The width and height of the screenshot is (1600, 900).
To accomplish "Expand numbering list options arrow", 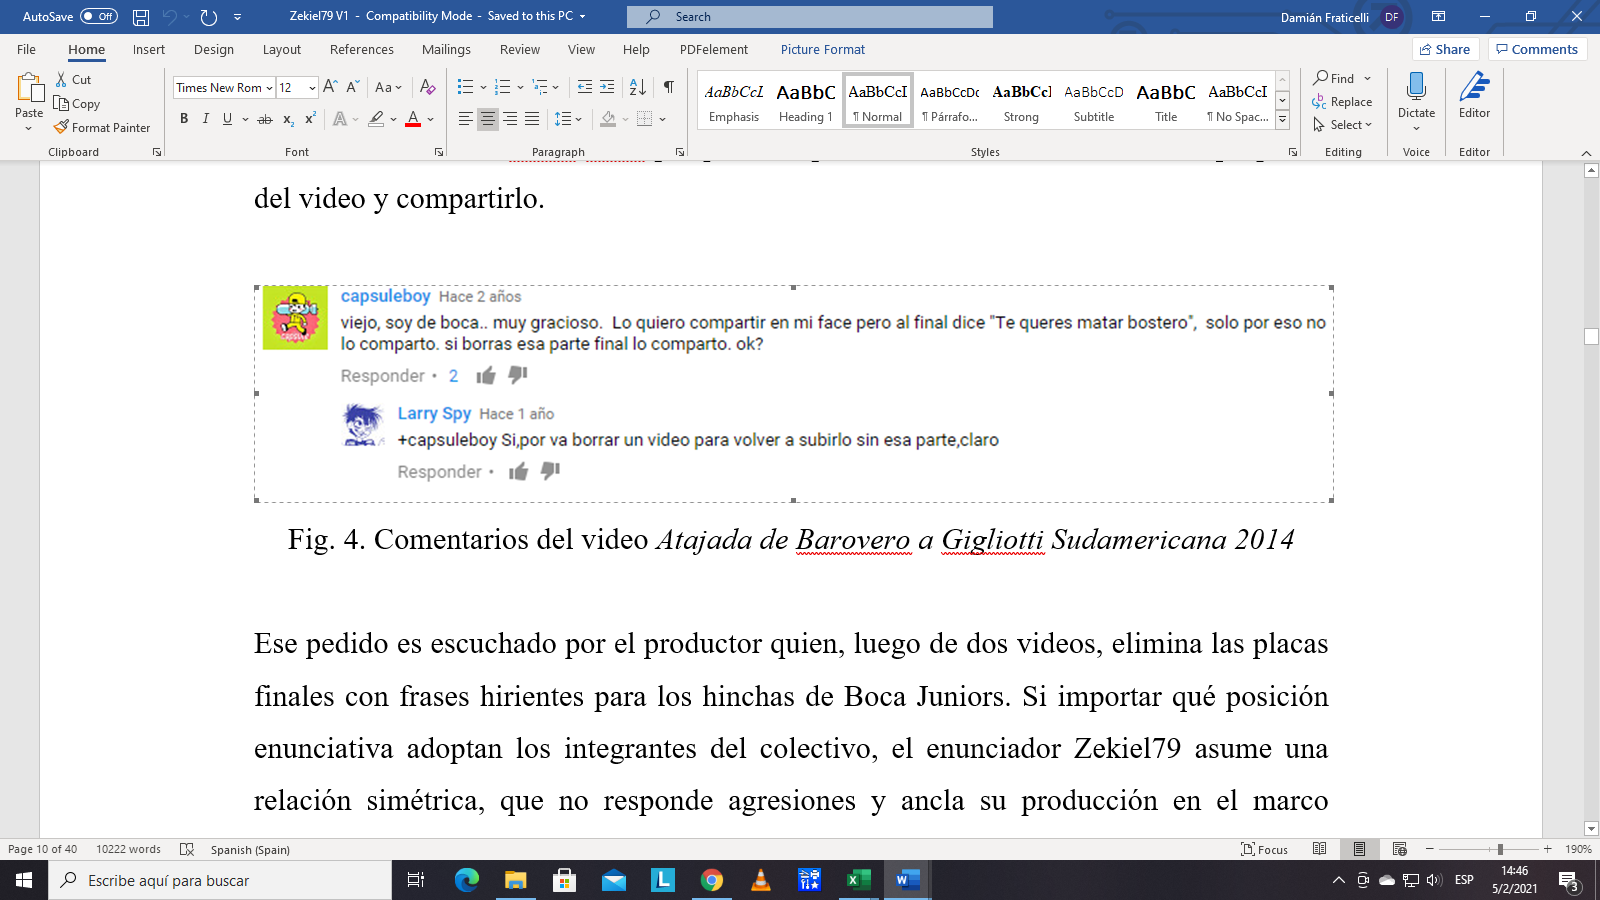I will click(520, 87).
